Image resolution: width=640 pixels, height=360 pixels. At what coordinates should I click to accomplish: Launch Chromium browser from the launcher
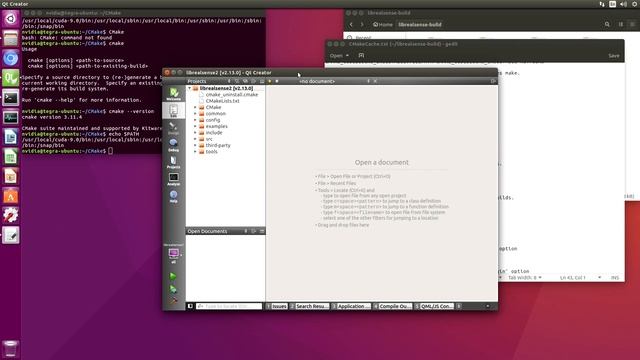click(x=11, y=58)
